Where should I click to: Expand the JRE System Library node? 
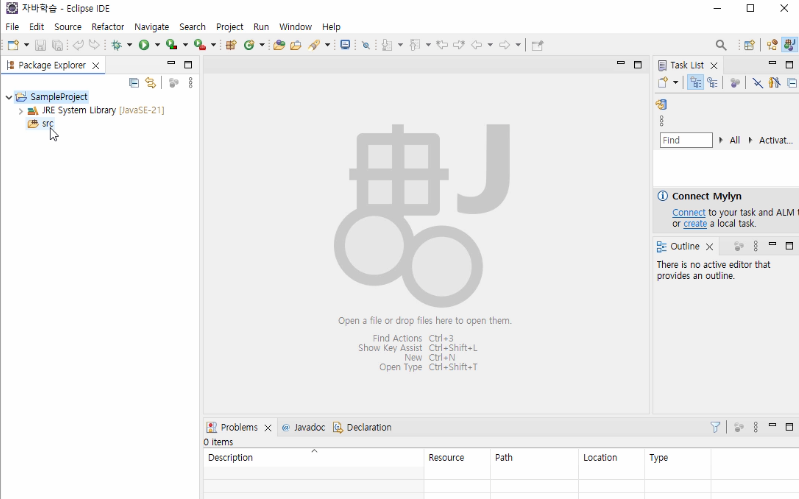coord(20,111)
